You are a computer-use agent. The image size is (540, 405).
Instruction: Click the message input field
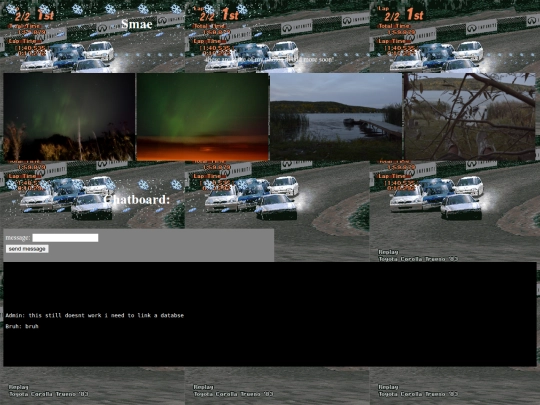coord(65,238)
